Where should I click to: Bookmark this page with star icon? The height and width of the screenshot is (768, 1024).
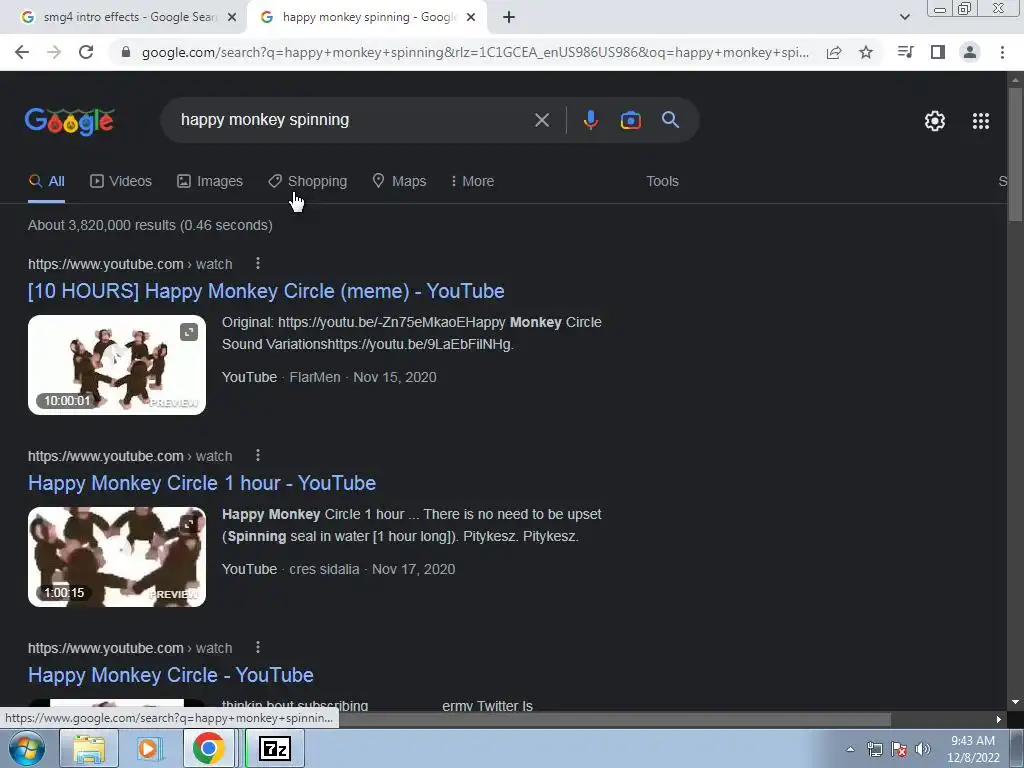point(866,52)
